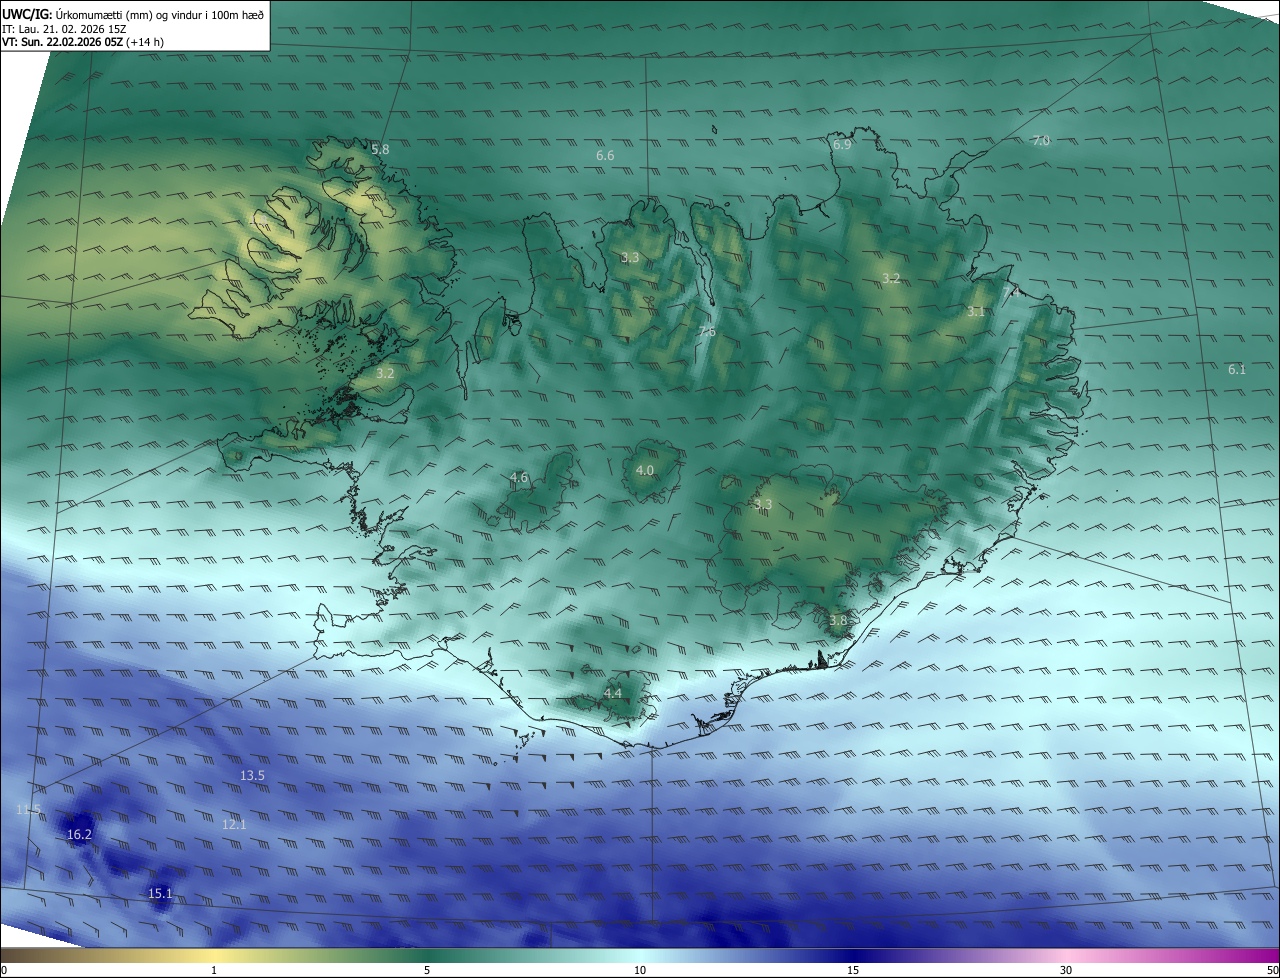This screenshot has width=1280, height=978.
Task: Click the 5.8 value label on the map
Action: [380, 149]
